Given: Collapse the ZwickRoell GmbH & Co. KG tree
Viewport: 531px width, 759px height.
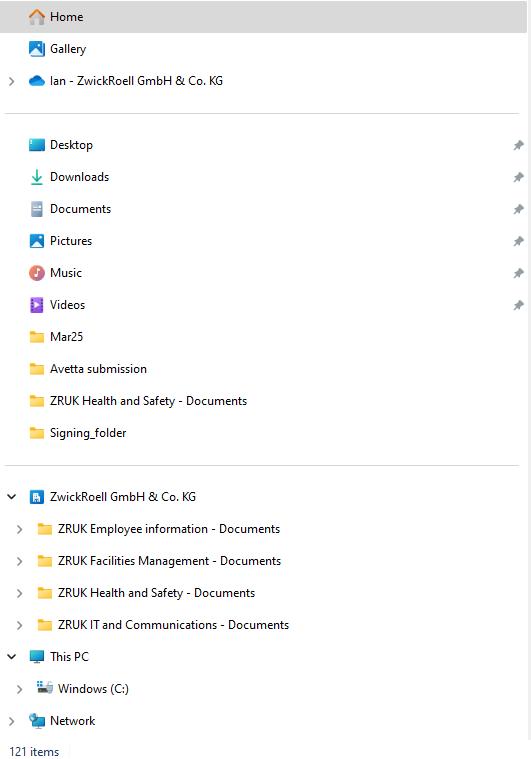Looking at the screenshot, I should [12, 497].
